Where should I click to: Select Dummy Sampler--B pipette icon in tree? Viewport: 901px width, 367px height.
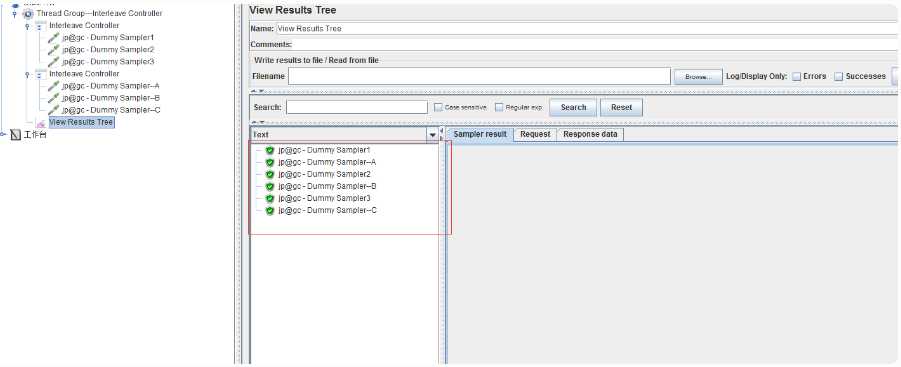[x=53, y=98]
